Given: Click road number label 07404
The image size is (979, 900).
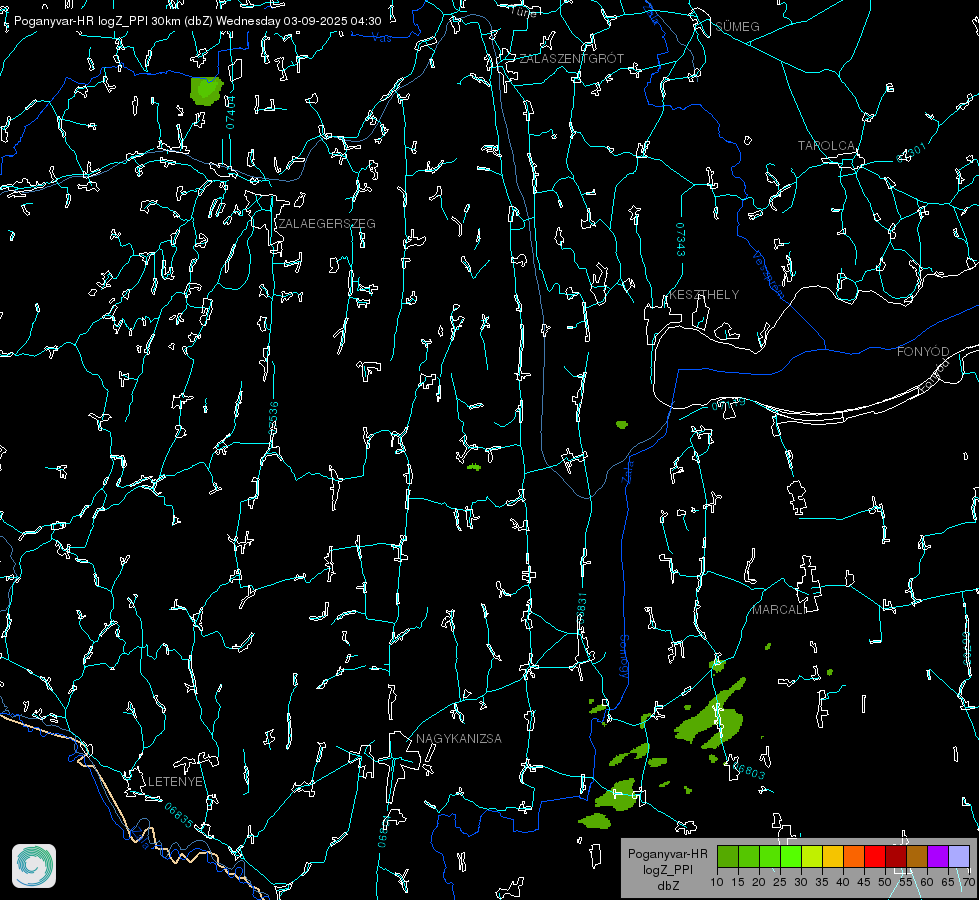Looking at the screenshot, I should click(230, 112).
